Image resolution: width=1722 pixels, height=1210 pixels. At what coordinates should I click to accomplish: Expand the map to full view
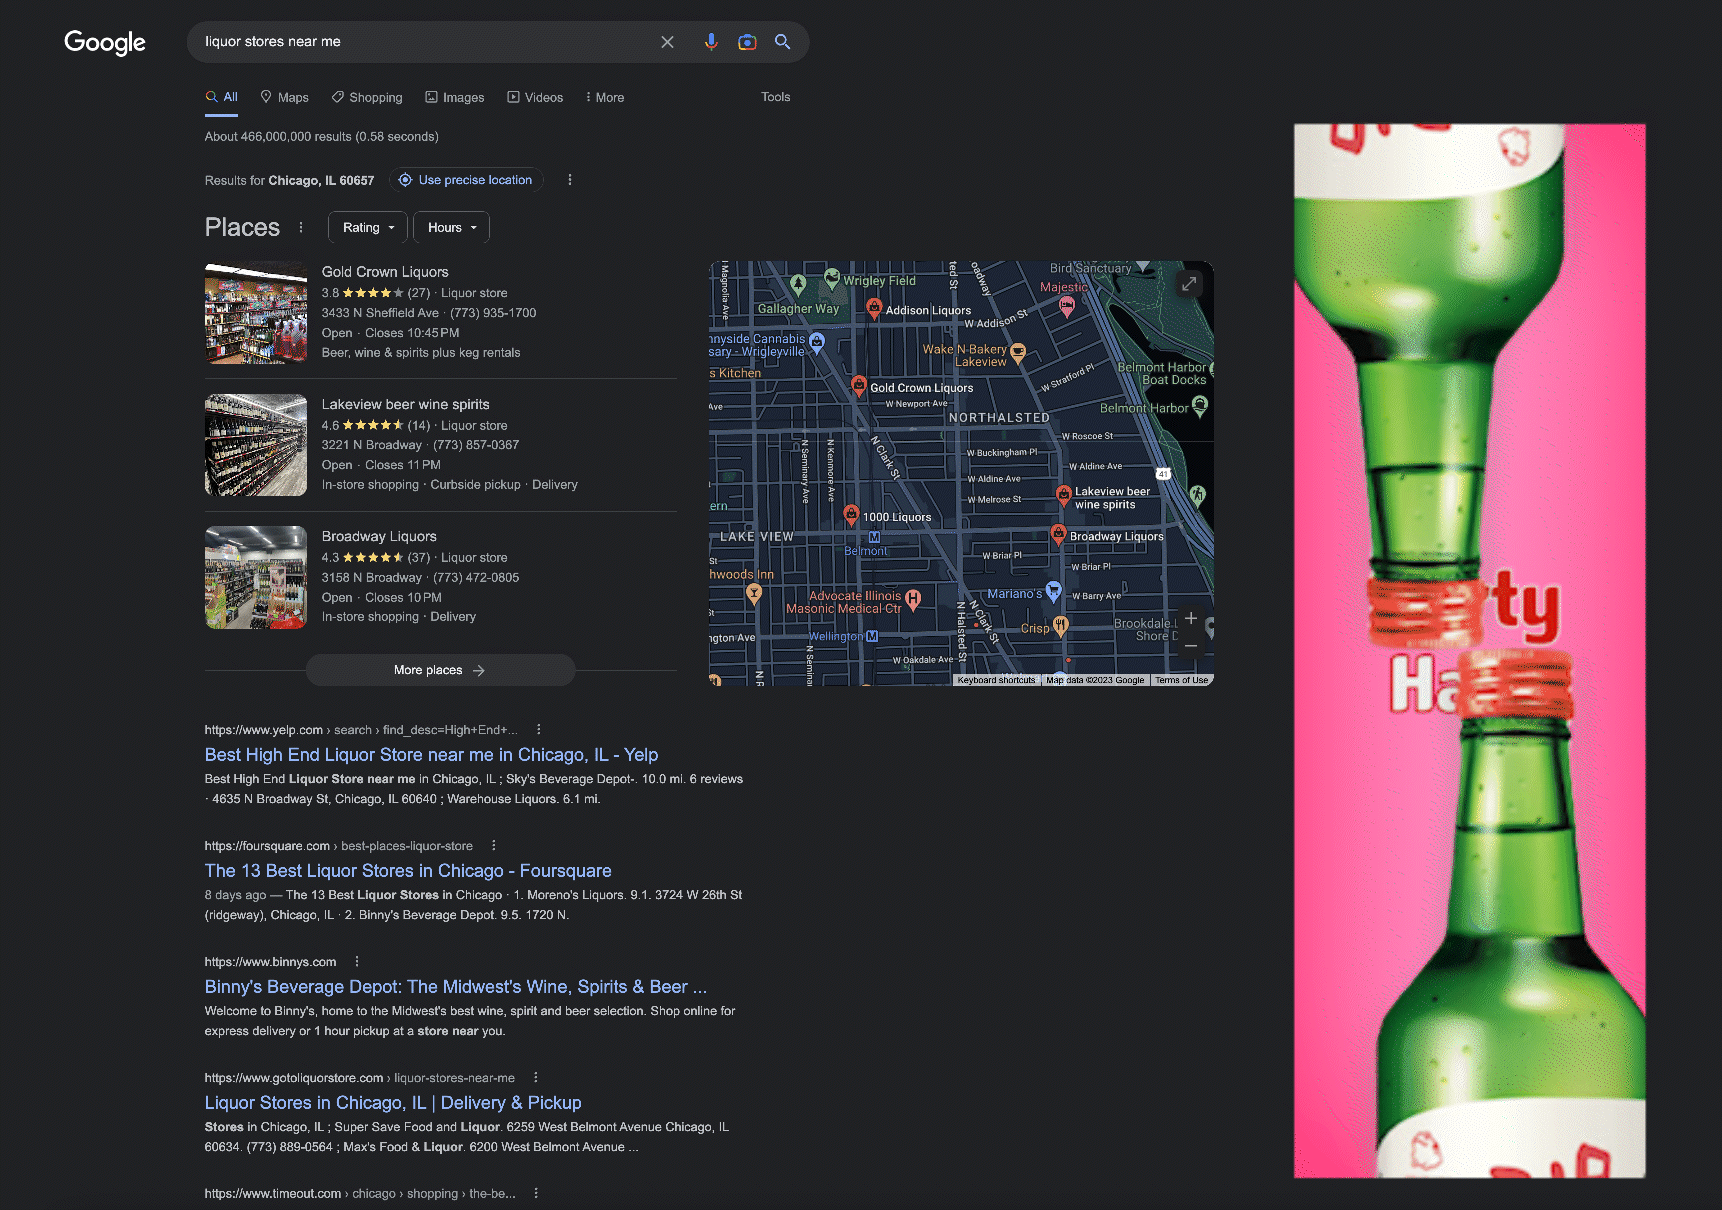tap(1189, 284)
